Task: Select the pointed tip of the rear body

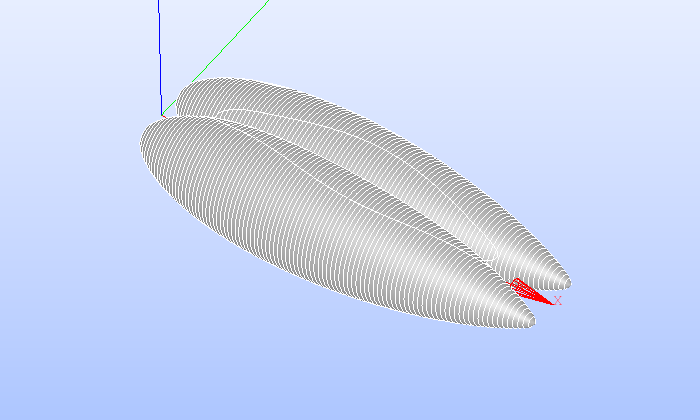Action: 567,282
